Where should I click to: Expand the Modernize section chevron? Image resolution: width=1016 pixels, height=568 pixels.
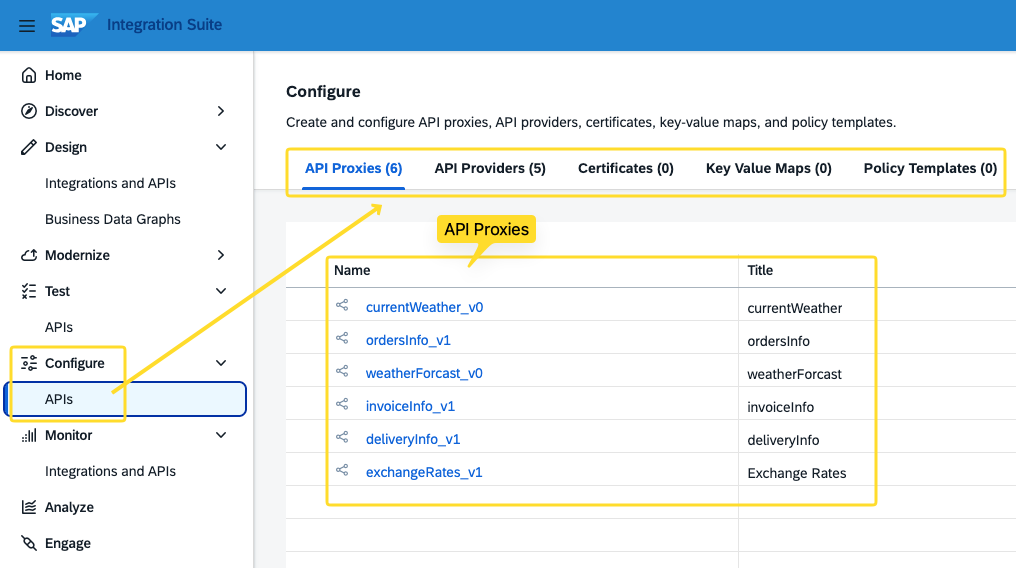pyautogui.click(x=221, y=255)
